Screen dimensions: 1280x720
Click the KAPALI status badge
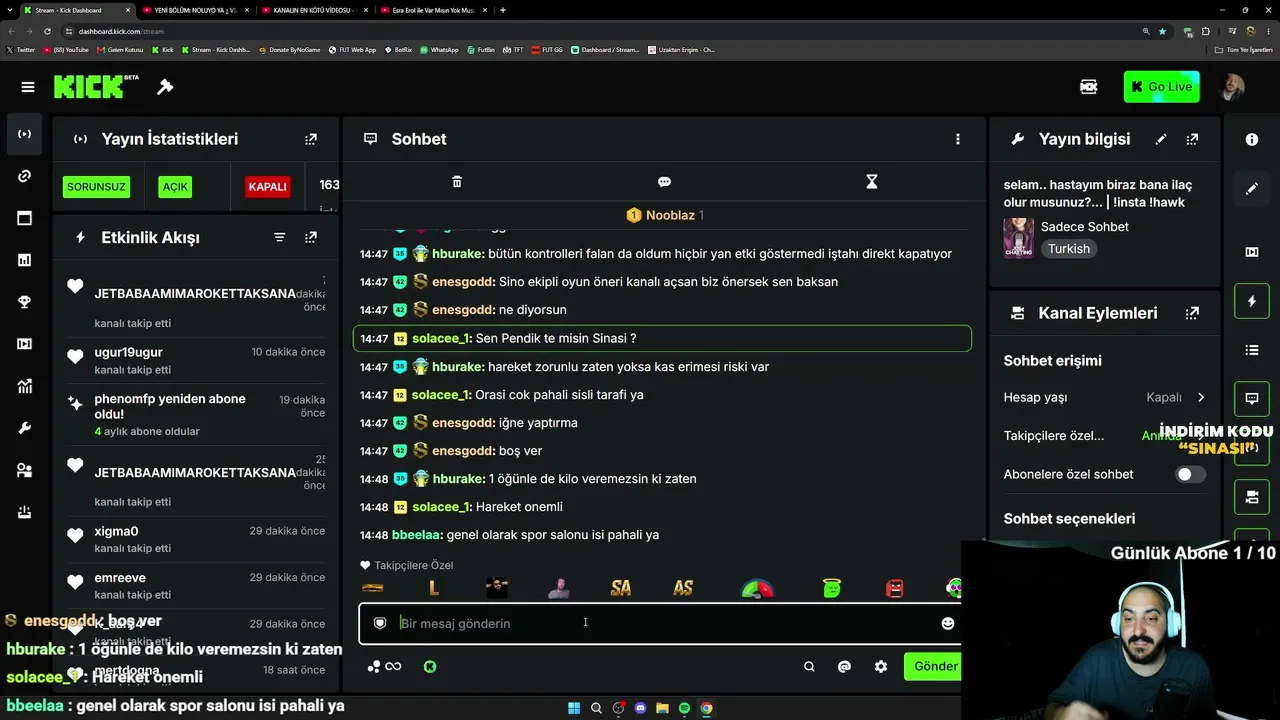pos(267,186)
